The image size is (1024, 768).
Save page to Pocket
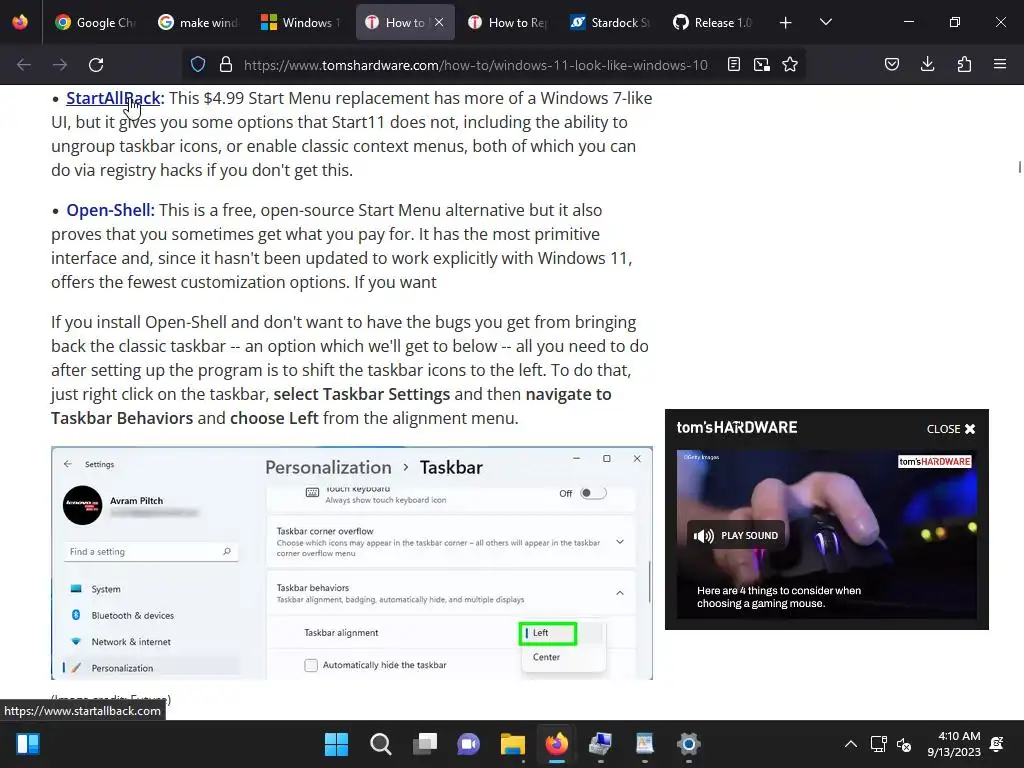point(892,65)
